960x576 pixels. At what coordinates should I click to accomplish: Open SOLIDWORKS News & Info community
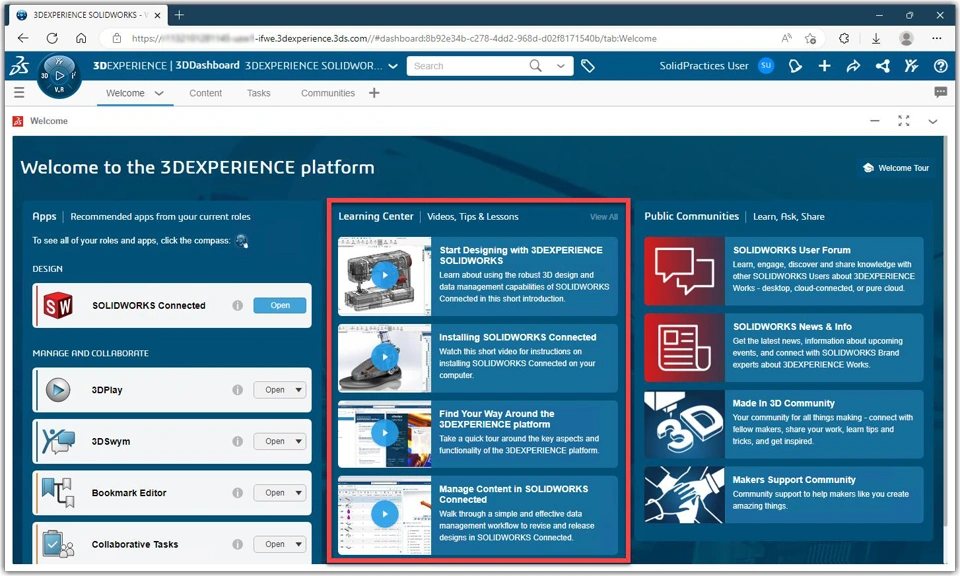[784, 348]
